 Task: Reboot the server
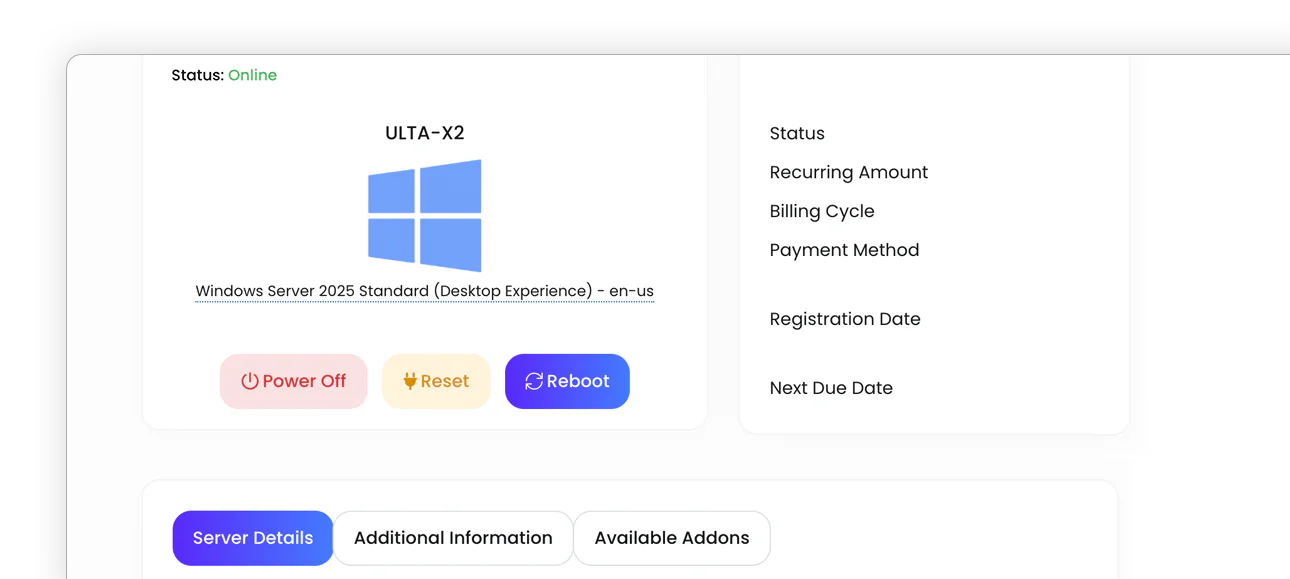click(x=567, y=381)
